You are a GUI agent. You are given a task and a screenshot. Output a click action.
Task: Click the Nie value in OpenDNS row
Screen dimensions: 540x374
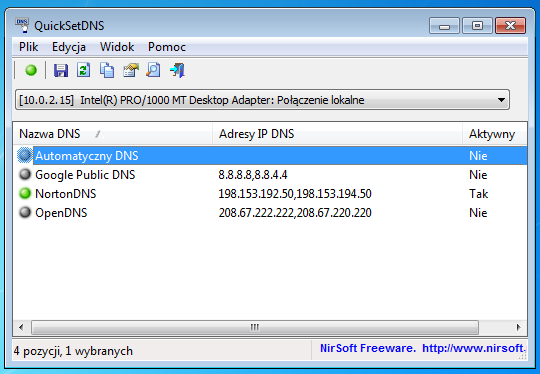point(478,213)
